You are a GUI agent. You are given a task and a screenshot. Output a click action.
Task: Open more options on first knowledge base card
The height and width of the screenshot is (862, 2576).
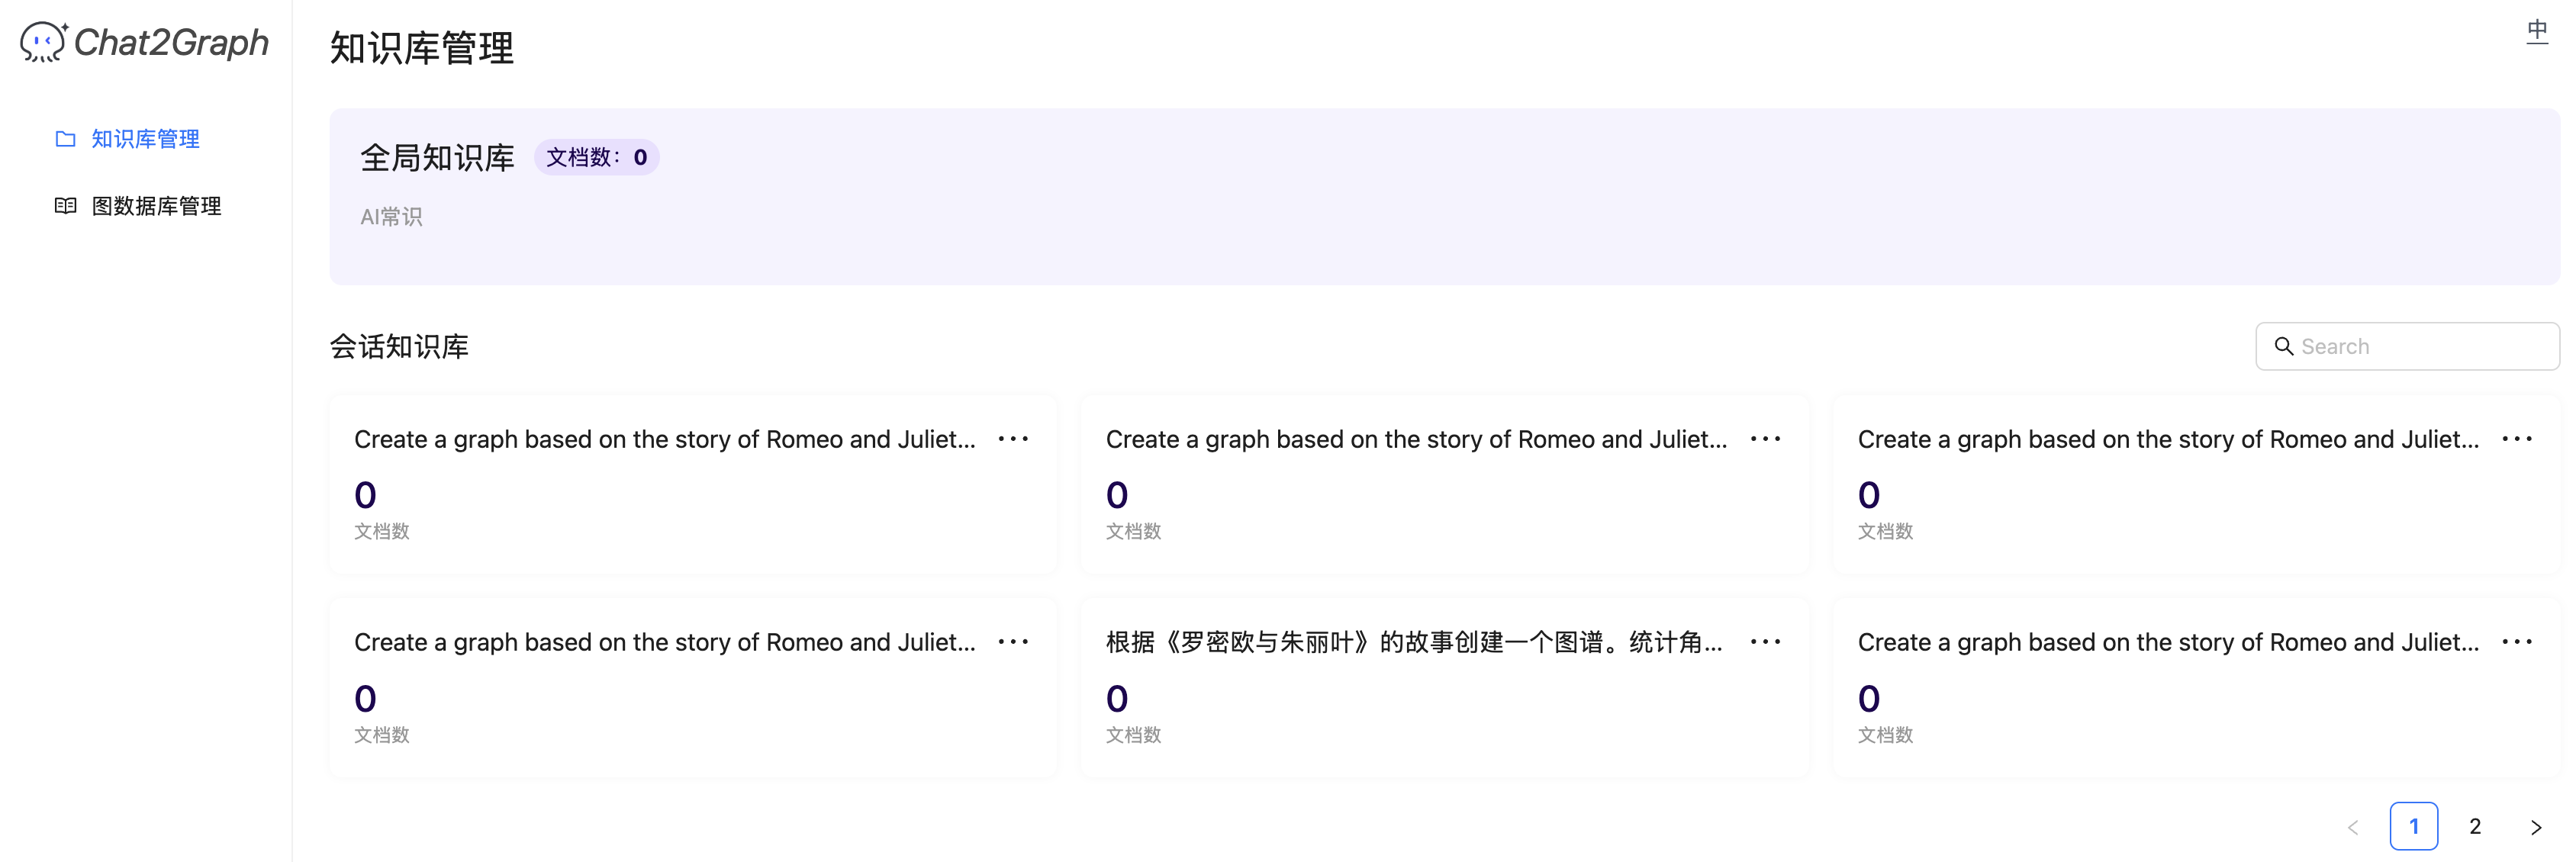tap(1013, 439)
